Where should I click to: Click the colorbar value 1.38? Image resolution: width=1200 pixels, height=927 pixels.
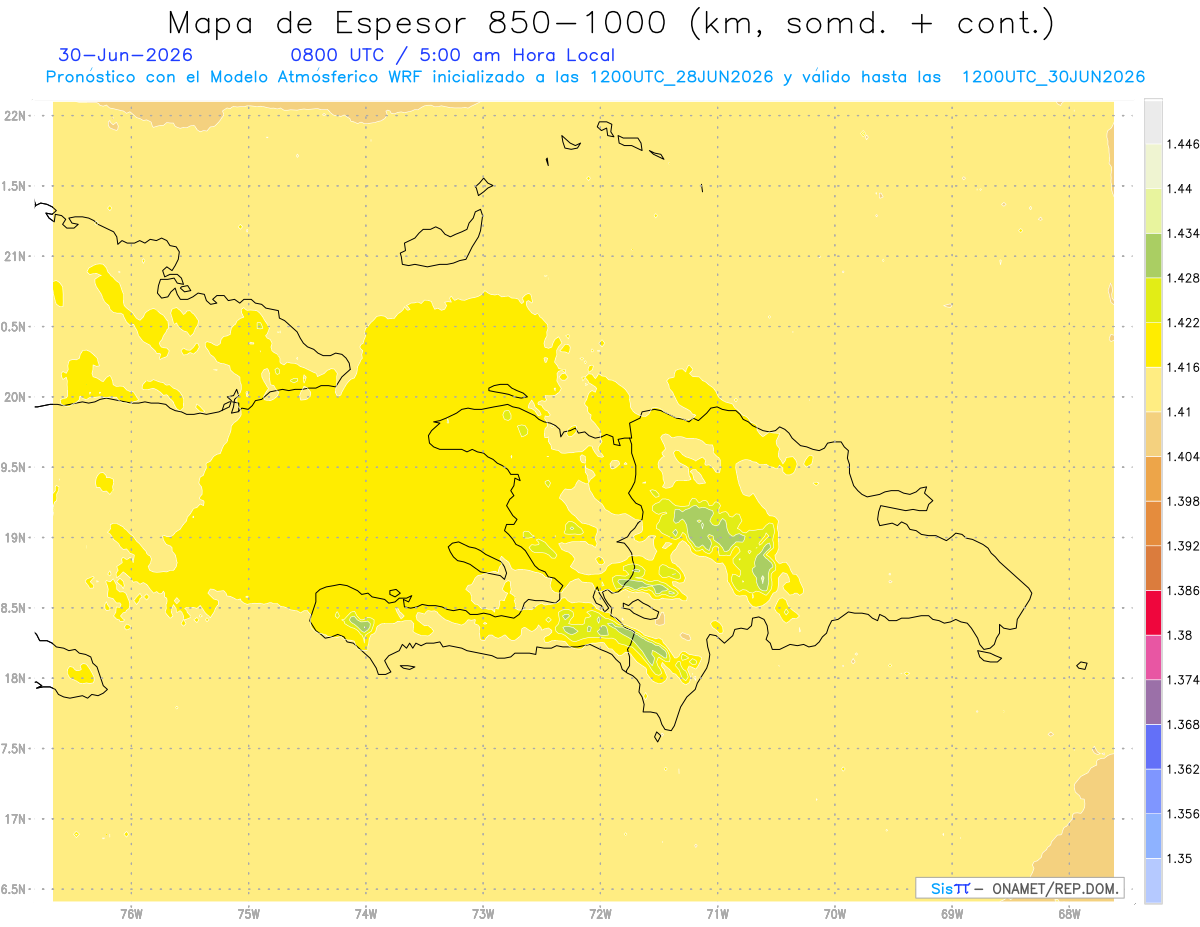pos(1181,635)
